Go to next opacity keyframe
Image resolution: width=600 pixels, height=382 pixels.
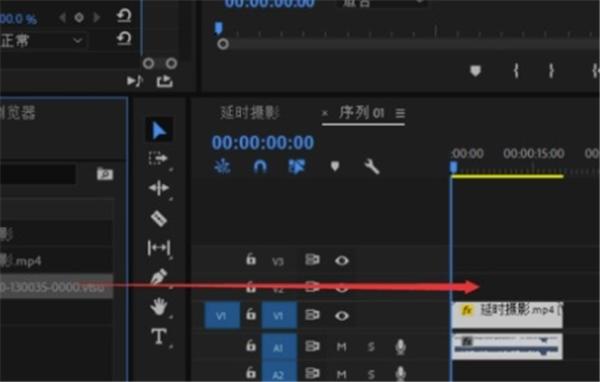coord(96,18)
